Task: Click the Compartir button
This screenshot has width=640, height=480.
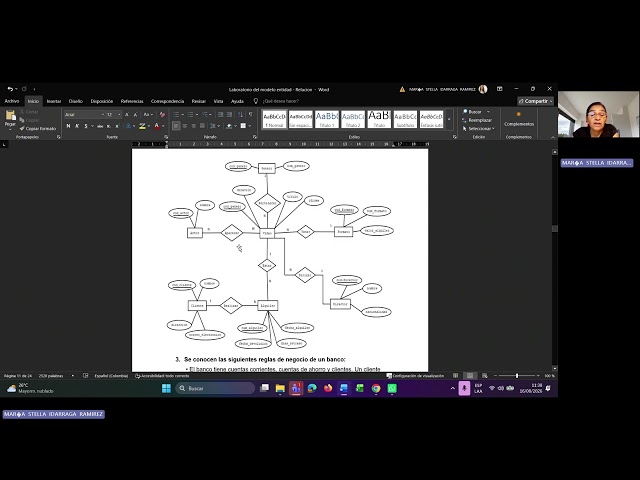Action: click(536, 101)
